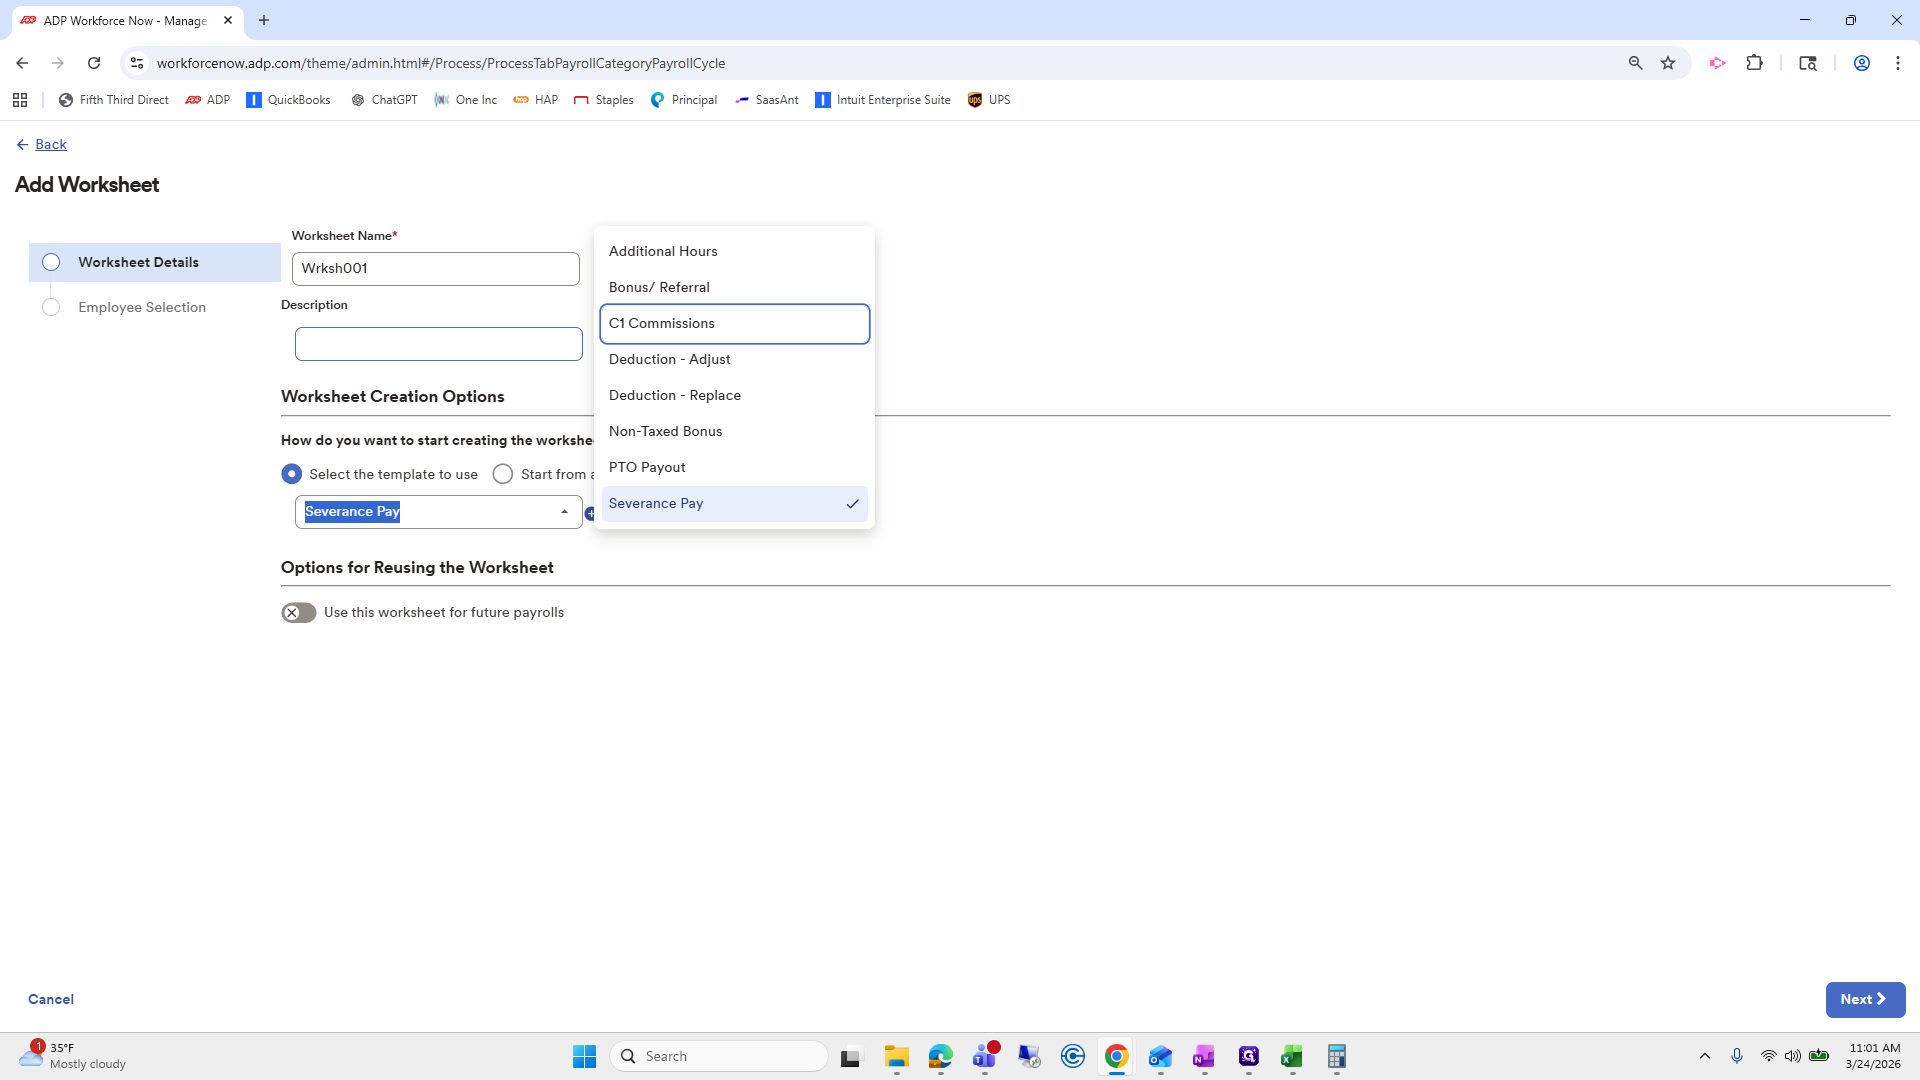Choose the 'Start from' radio option

[x=503, y=474]
